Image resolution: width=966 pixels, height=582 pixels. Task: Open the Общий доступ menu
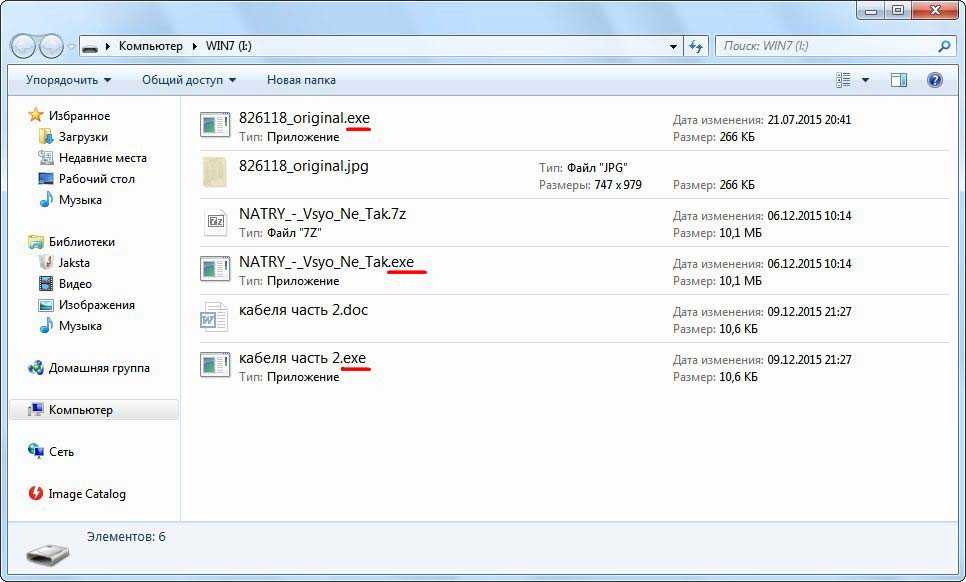[189, 80]
